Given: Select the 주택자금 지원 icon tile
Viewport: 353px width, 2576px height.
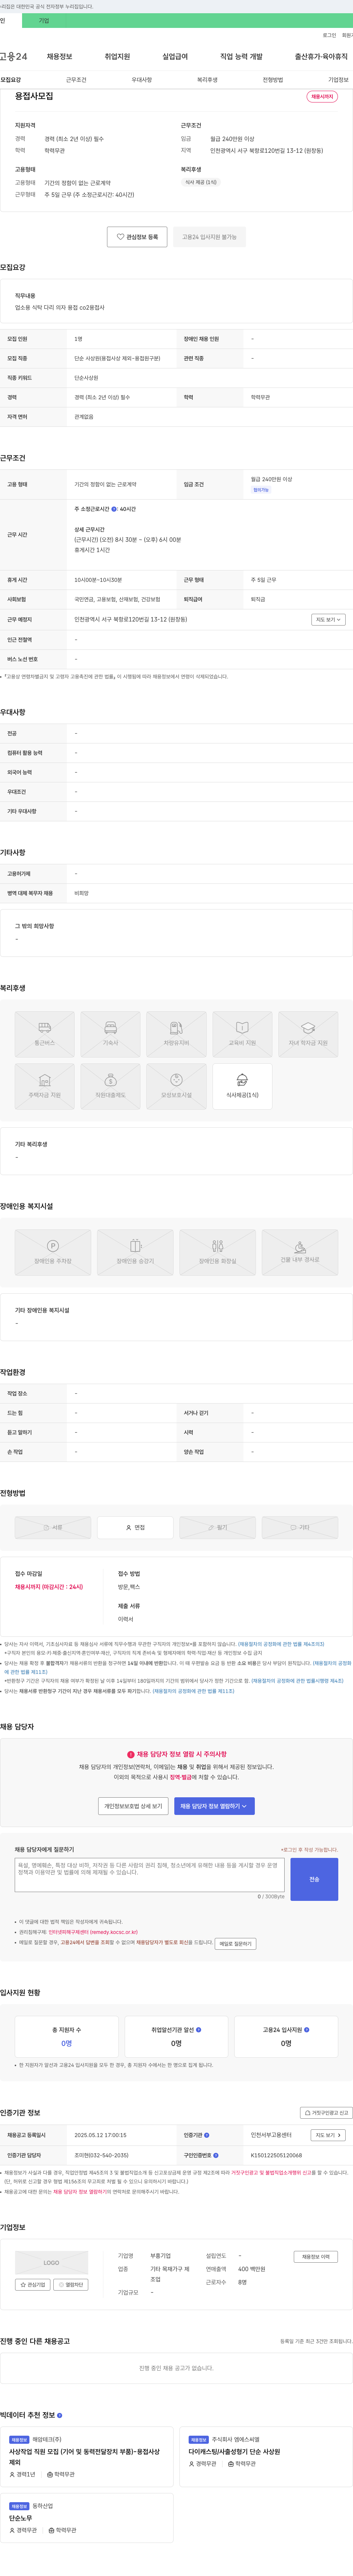Looking at the screenshot, I should tap(44, 1086).
